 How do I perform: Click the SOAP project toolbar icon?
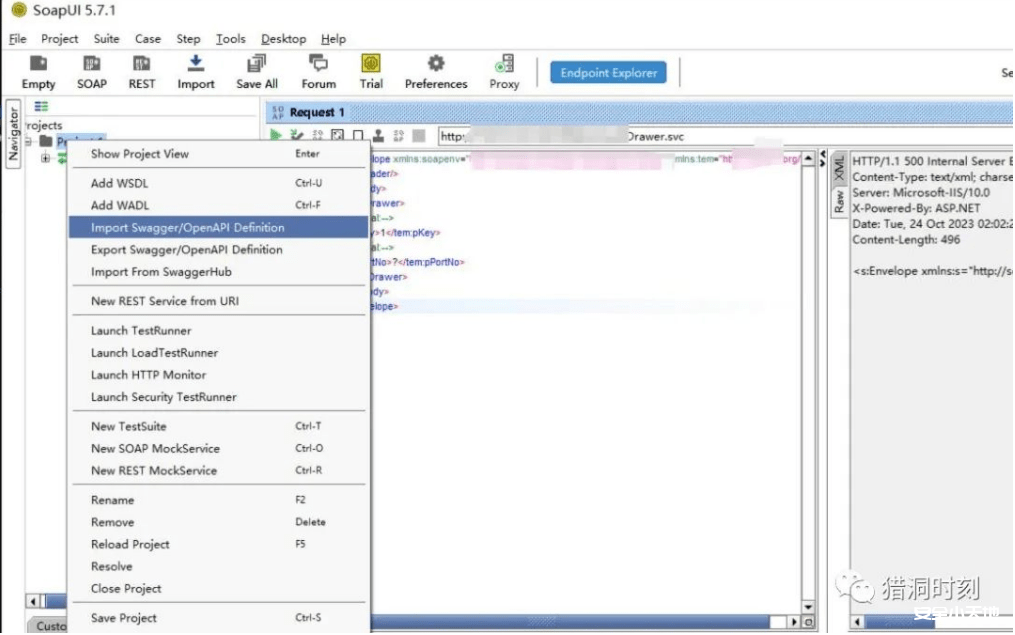coord(91,65)
